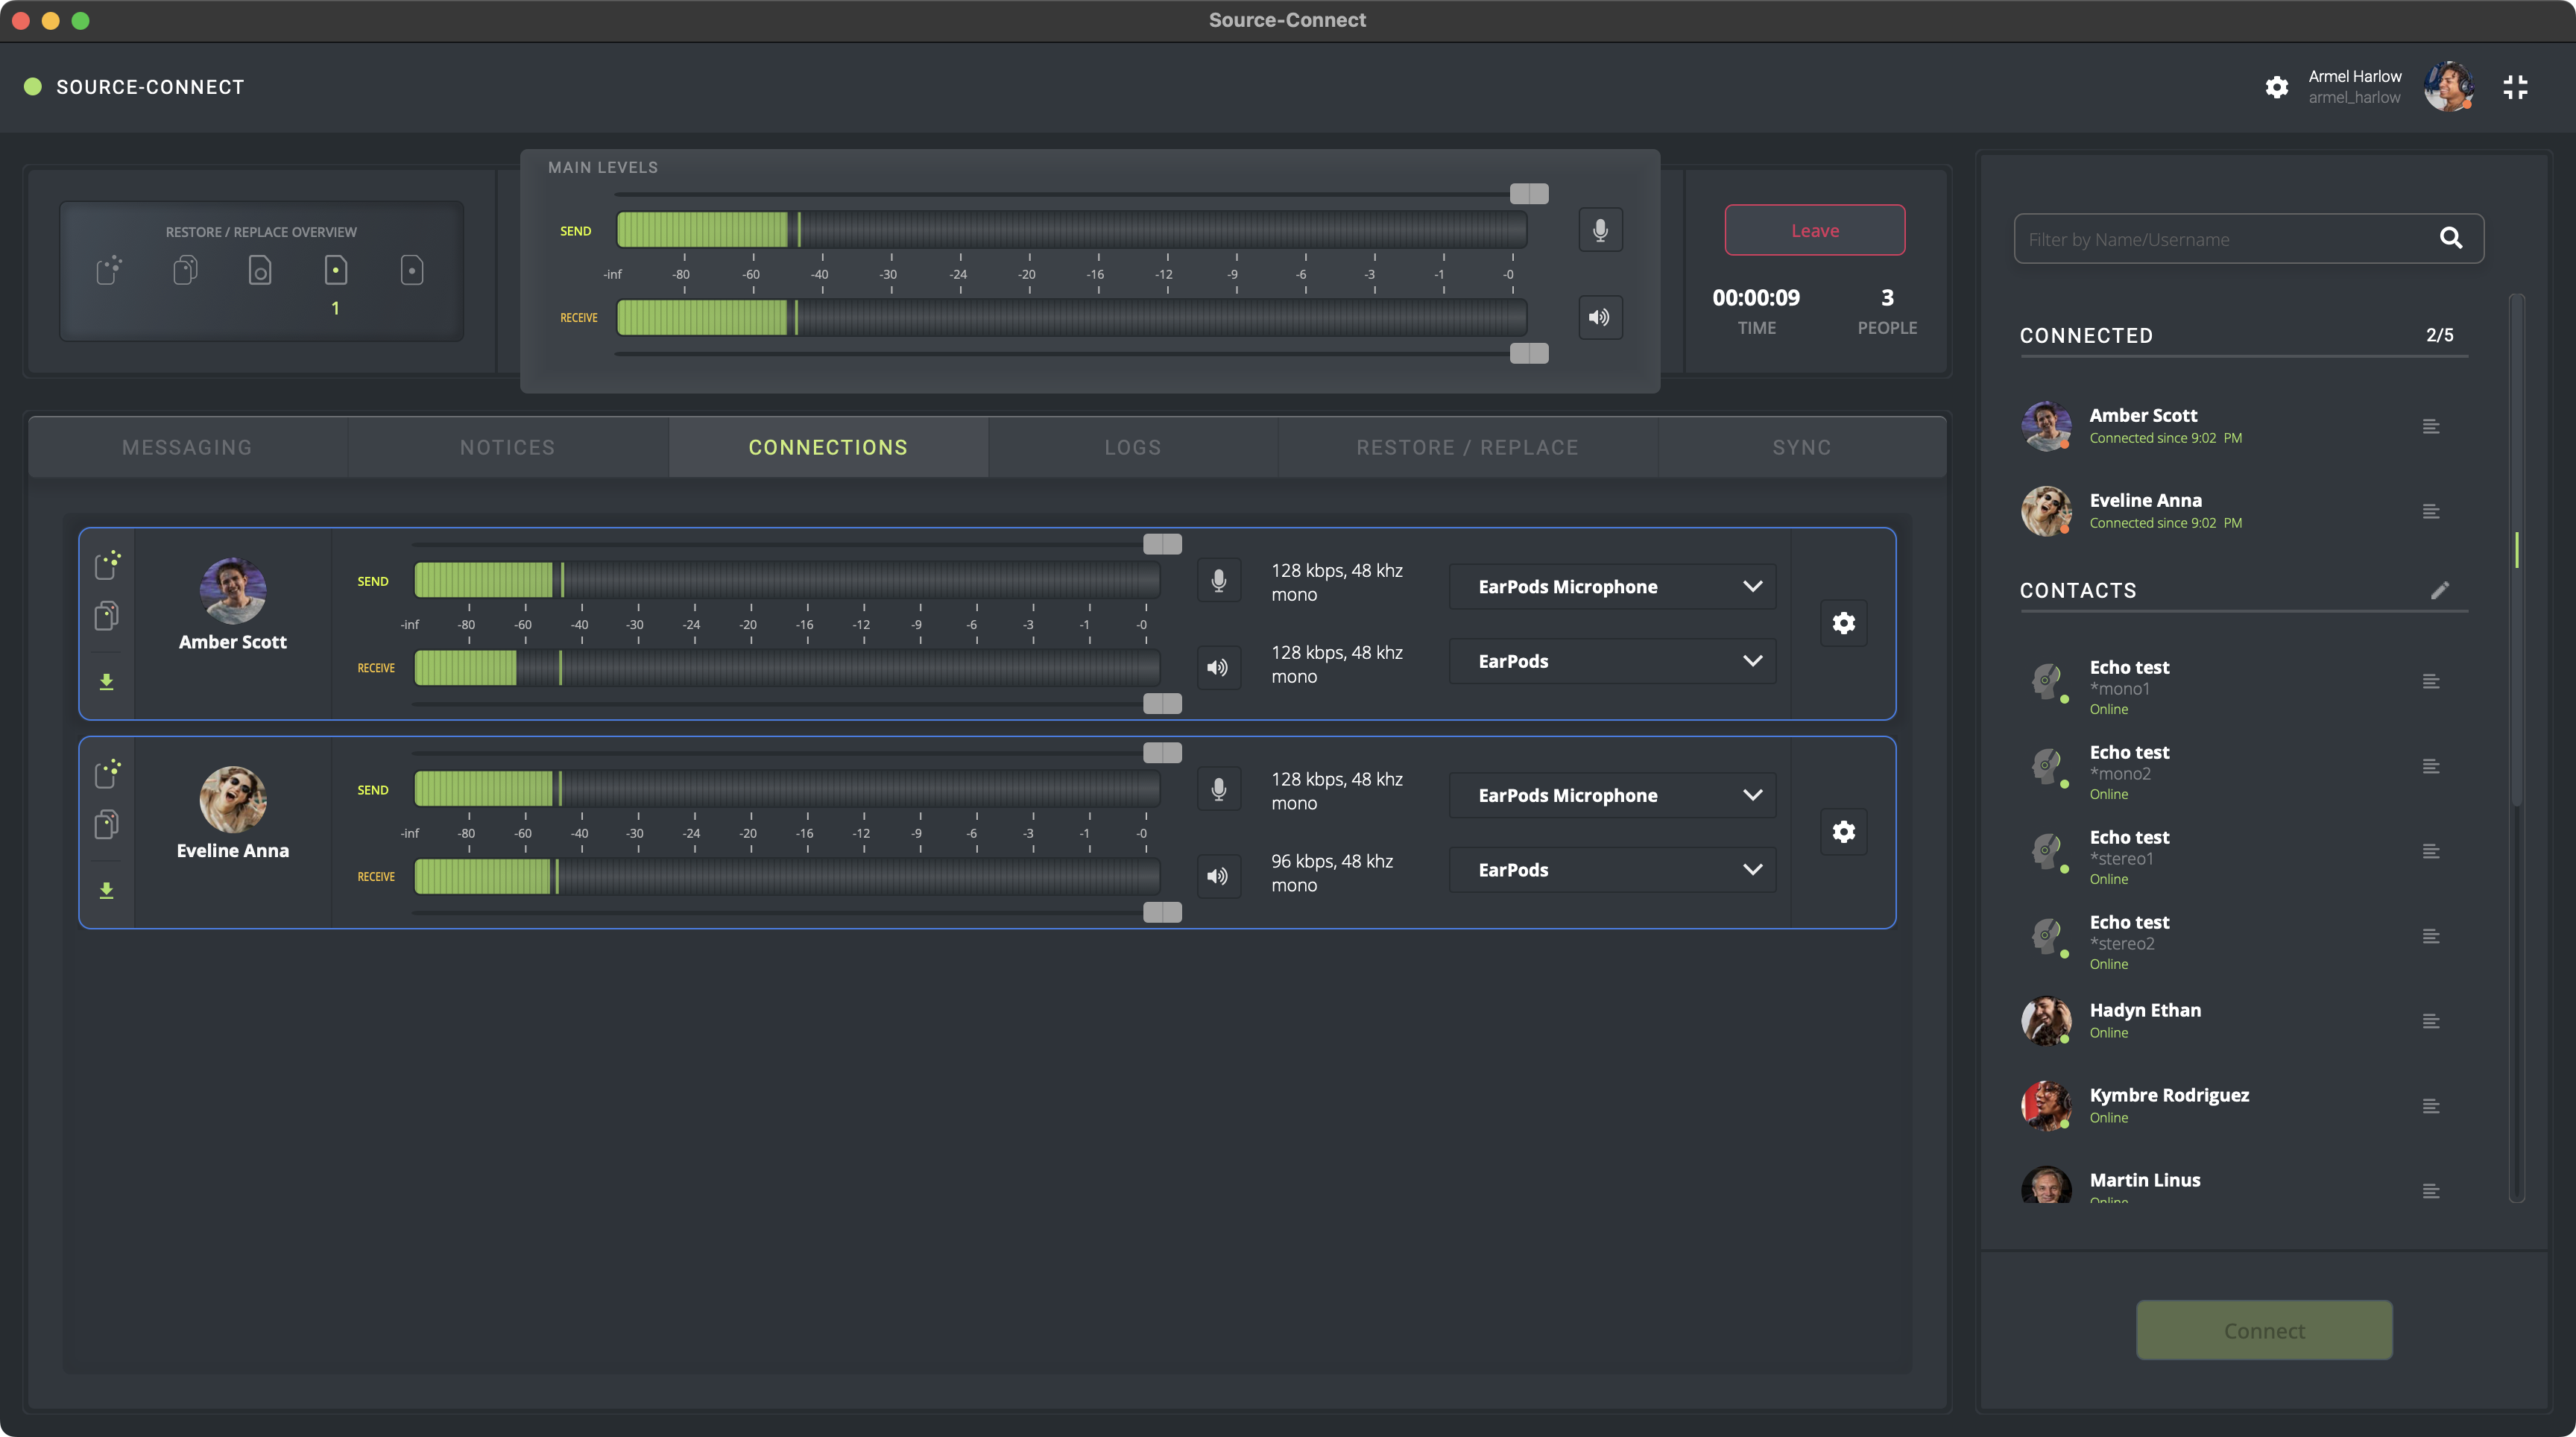Click copy files icon in Amber Scott's row
Viewport: 2576px width, 1437px height.
point(106,616)
